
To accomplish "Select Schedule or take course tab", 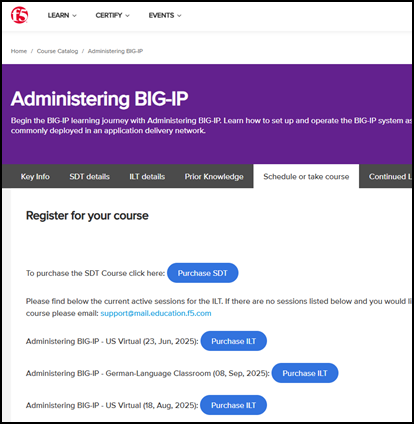I will point(306,176).
